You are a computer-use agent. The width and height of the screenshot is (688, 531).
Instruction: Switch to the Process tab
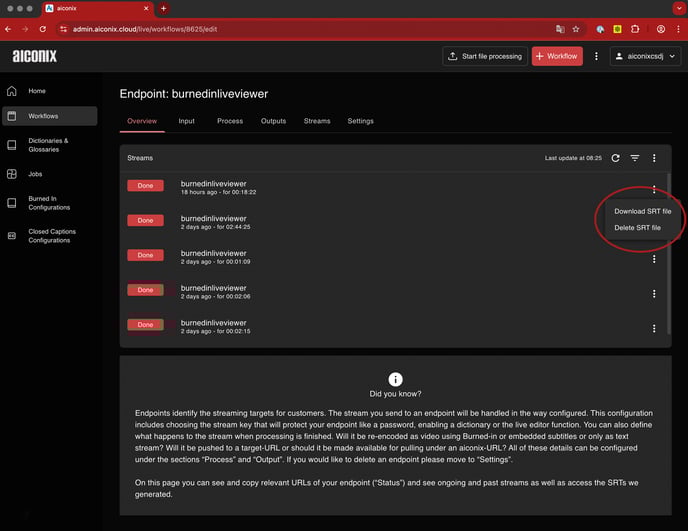click(x=230, y=121)
